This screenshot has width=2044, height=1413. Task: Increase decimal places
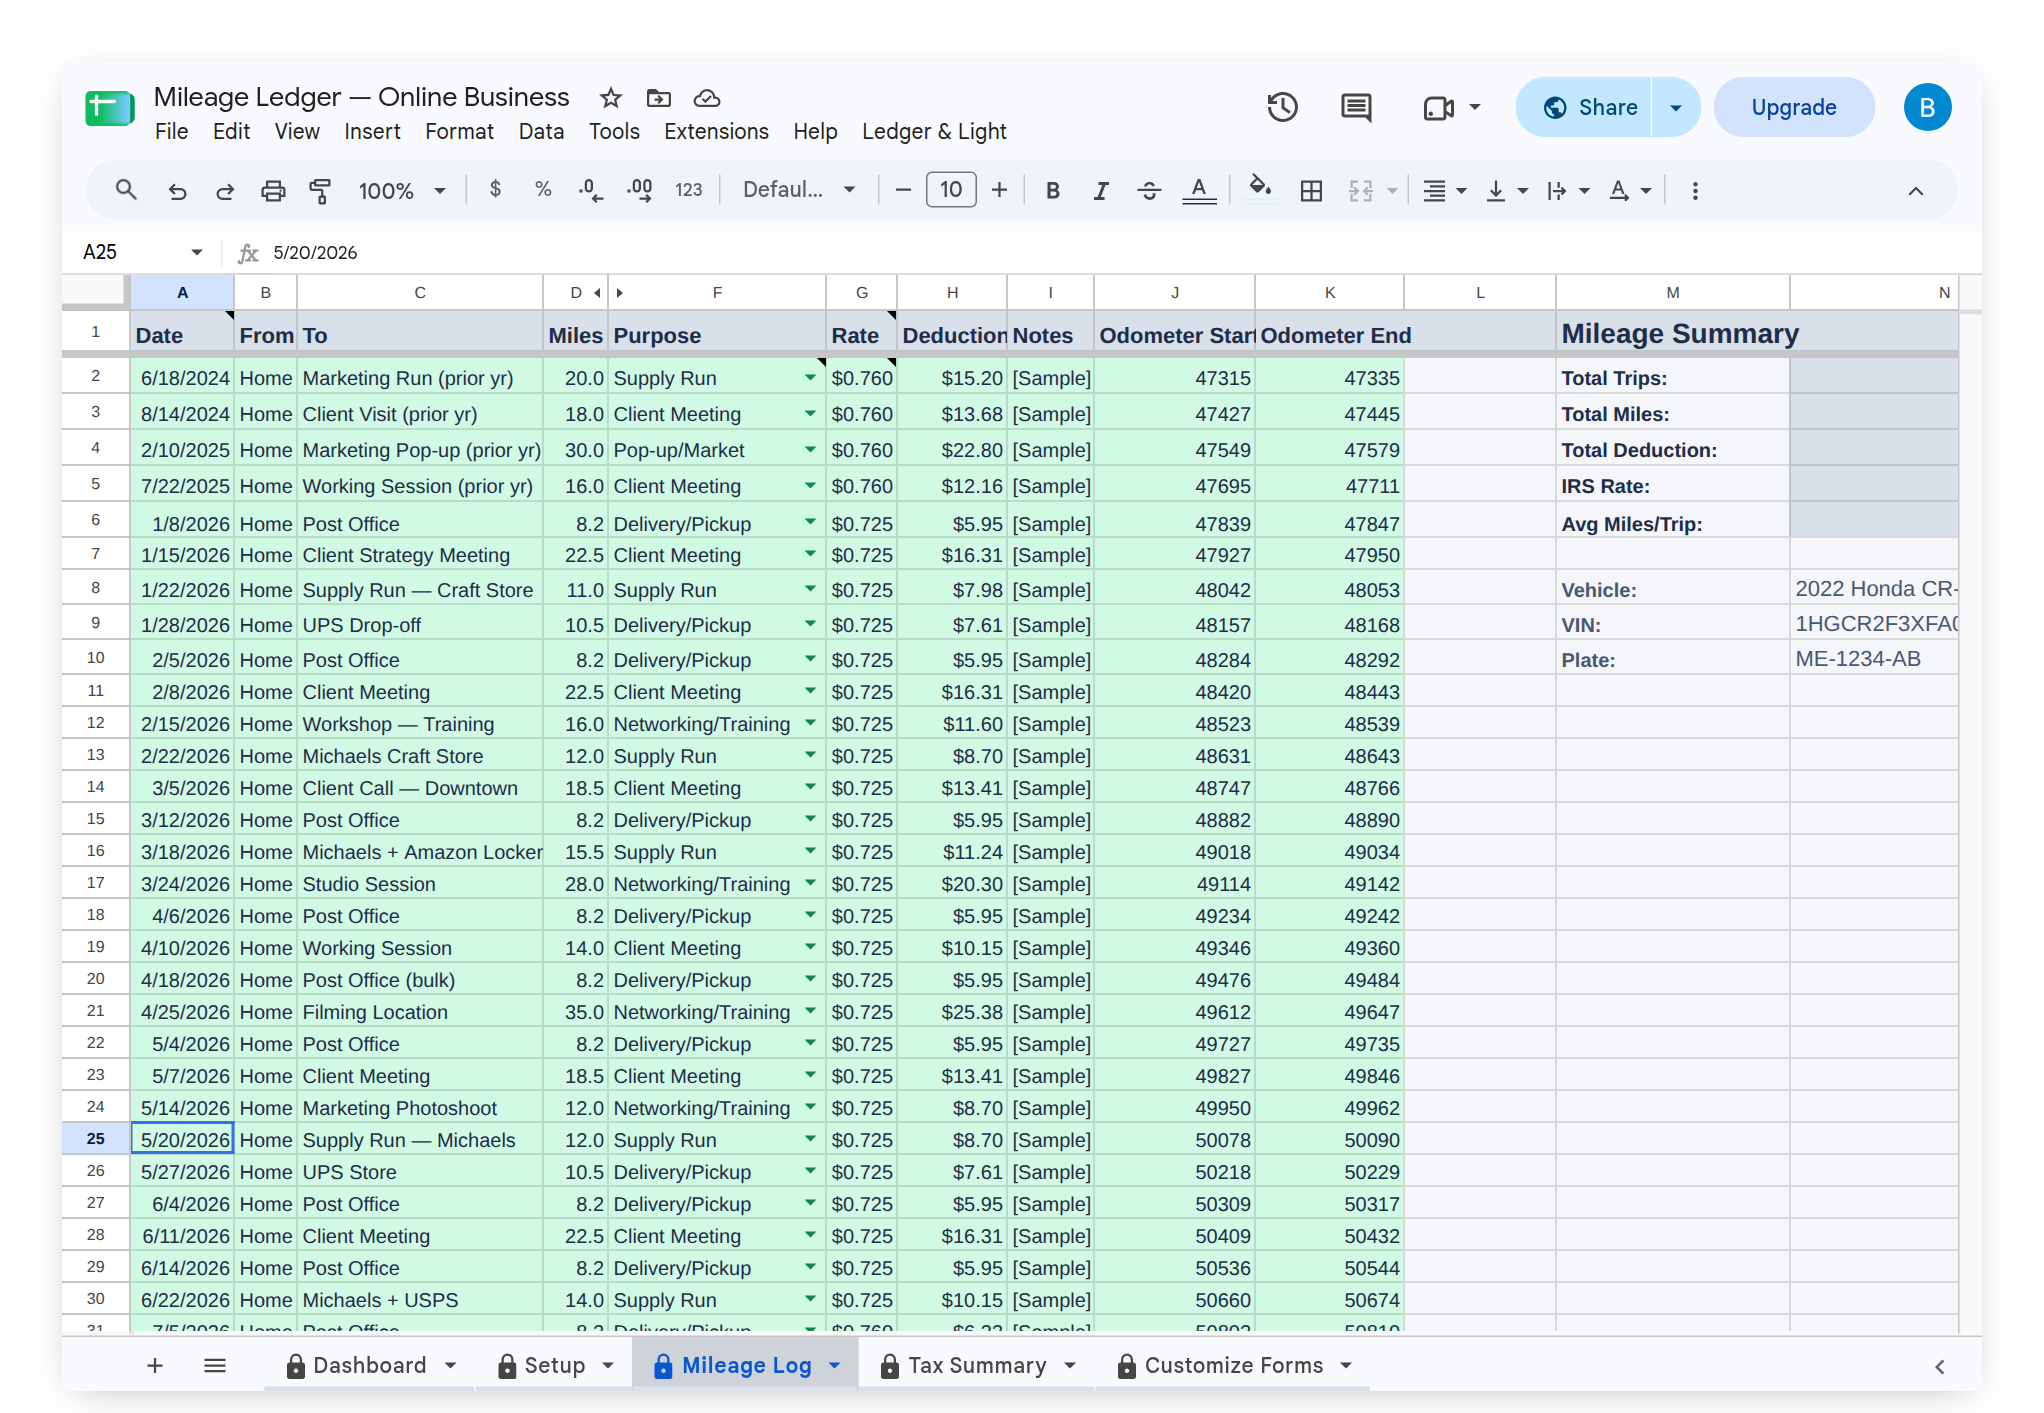point(640,190)
